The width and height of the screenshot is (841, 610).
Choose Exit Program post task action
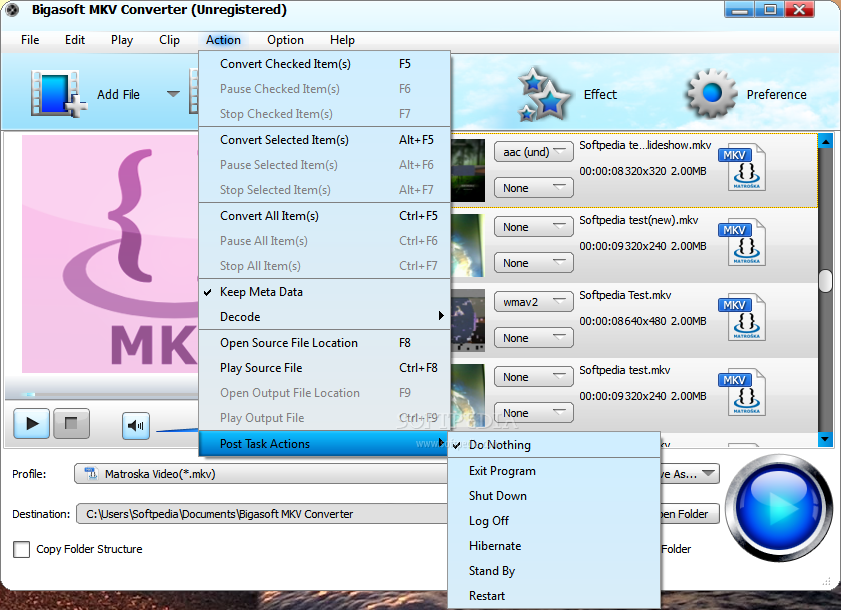pyautogui.click(x=554, y=471)
